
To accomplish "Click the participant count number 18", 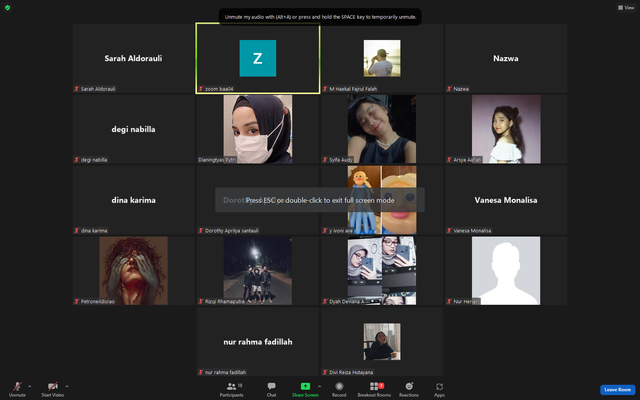I will pyautogui.click(x=240, y=385).
